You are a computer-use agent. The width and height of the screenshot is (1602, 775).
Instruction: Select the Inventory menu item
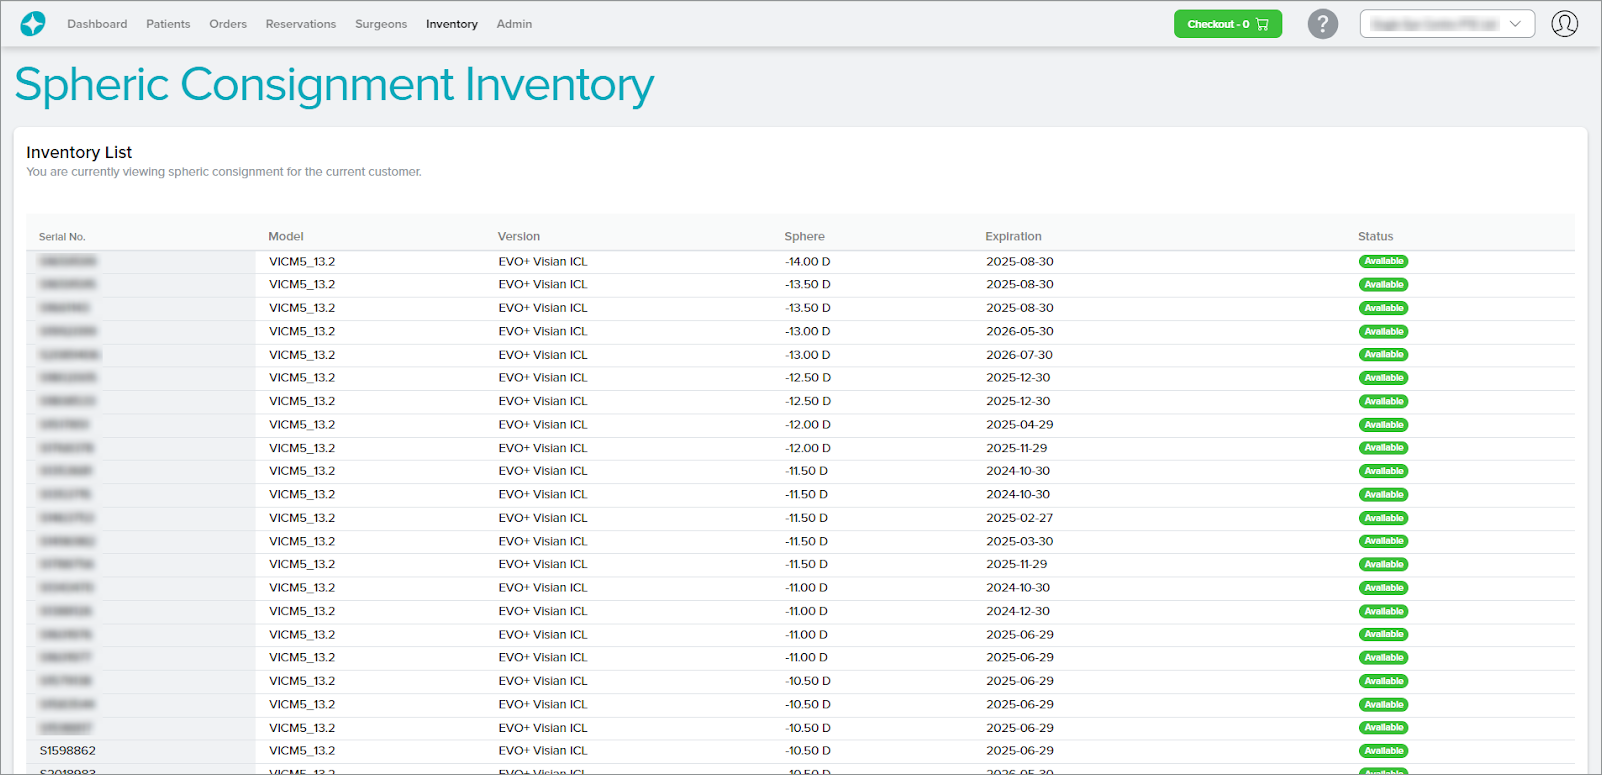[x=452, y=24]
